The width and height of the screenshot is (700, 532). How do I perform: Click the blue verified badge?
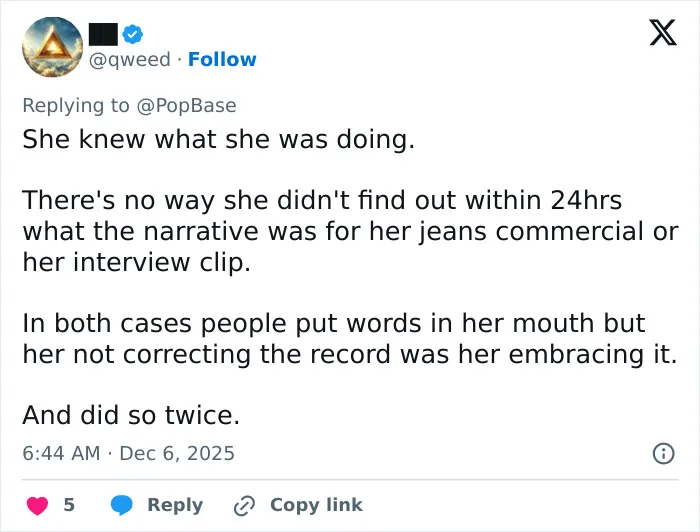[133, 34]
